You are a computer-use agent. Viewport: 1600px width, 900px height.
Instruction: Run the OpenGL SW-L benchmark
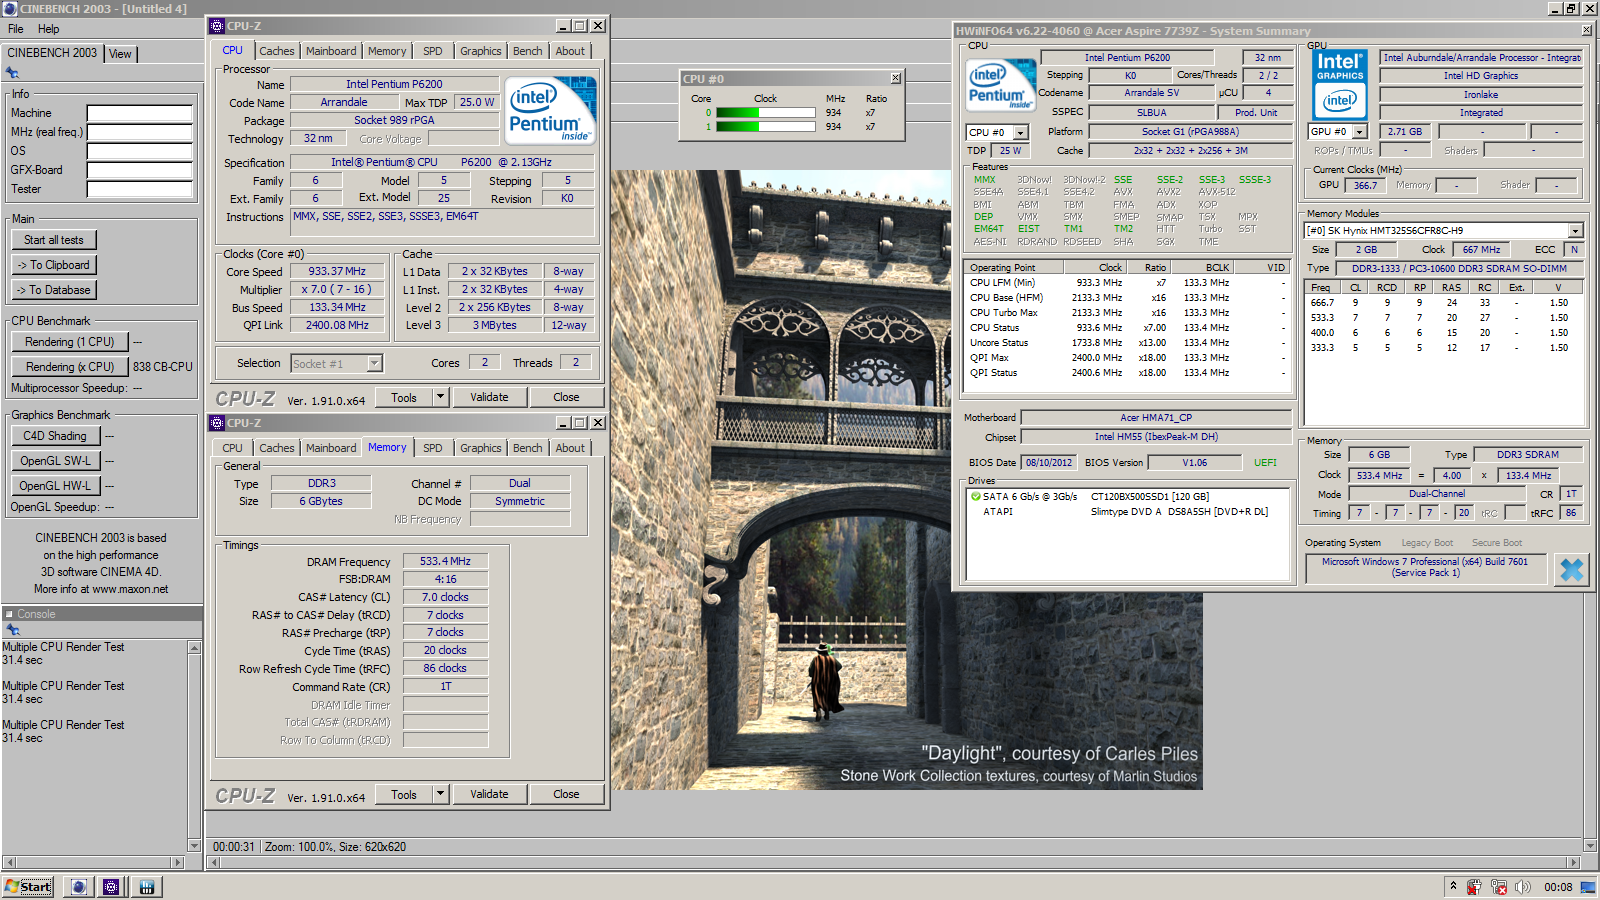(x=55, y=461)
